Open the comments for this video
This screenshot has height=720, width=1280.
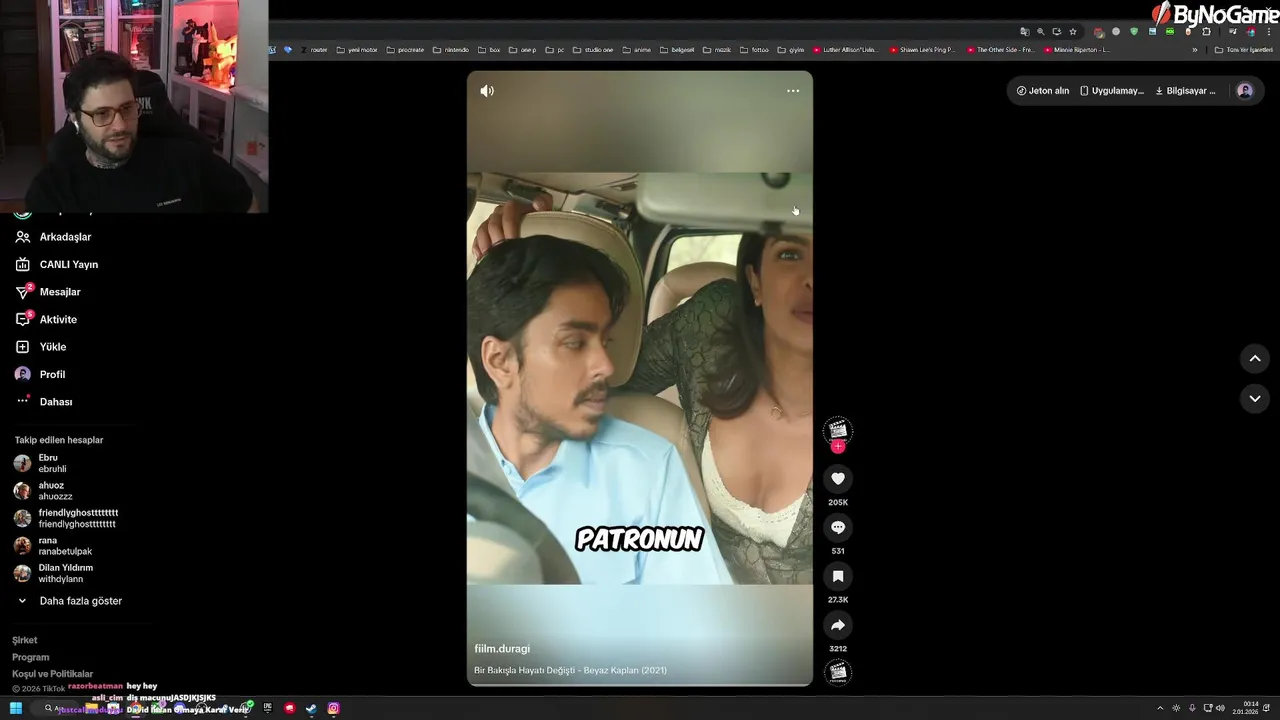pos(838,528)
